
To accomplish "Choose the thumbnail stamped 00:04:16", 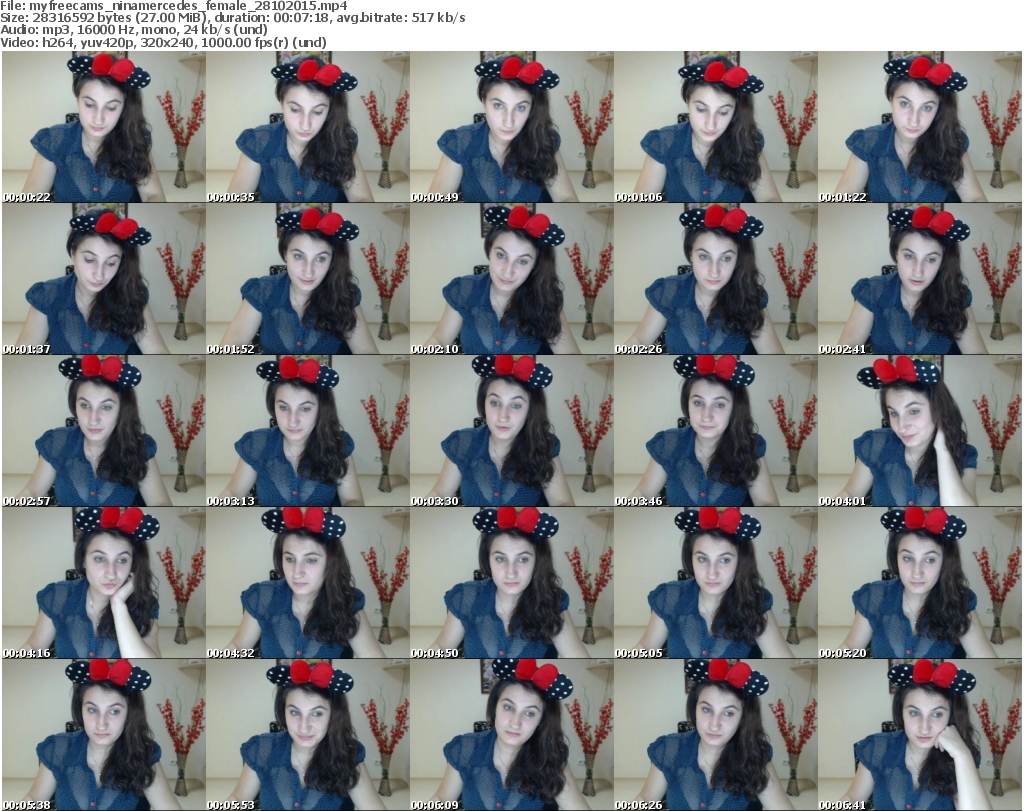I will tap(104, 583).
